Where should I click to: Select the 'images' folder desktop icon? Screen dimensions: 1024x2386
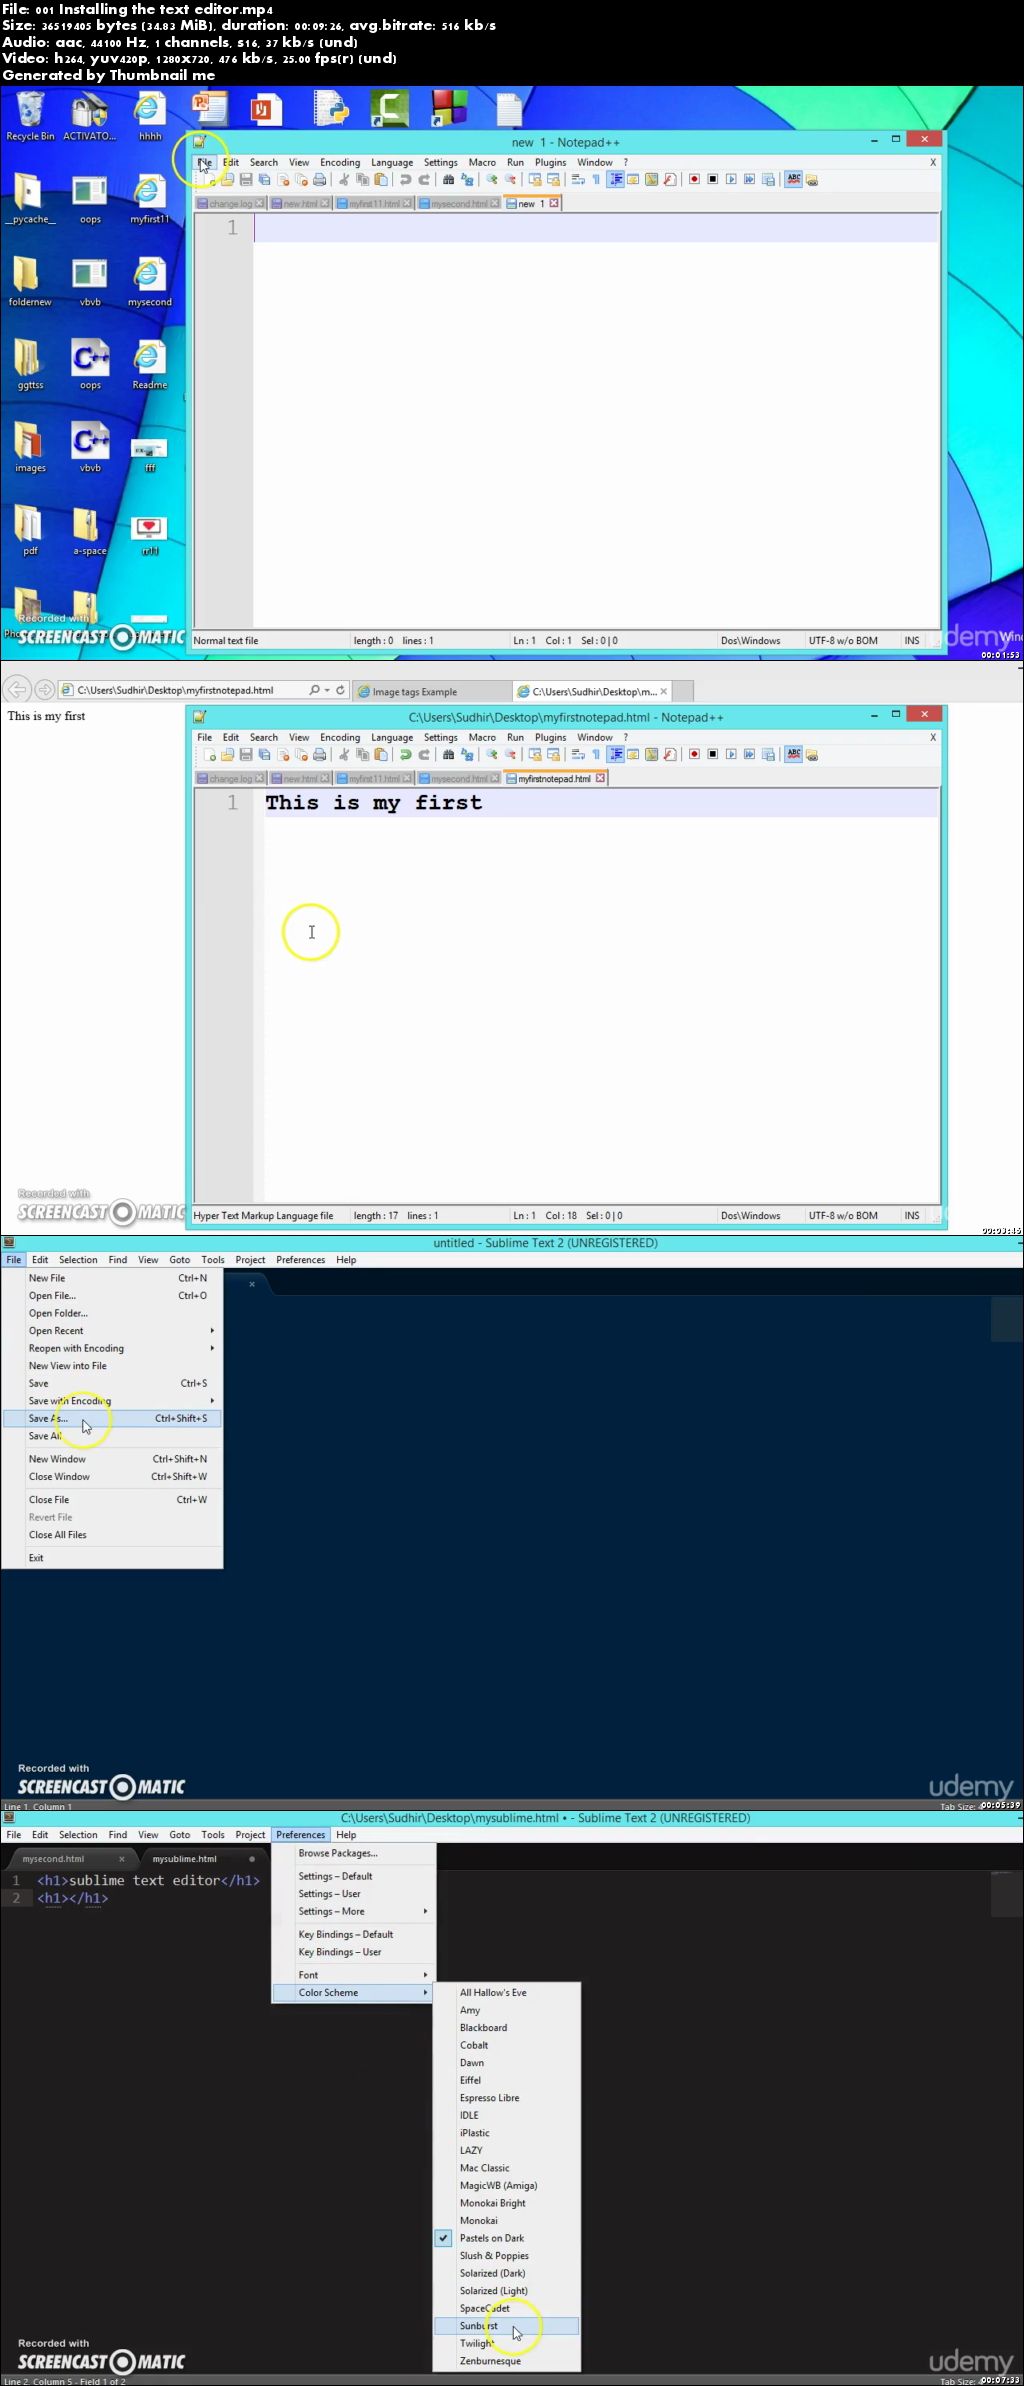(30, 447)
